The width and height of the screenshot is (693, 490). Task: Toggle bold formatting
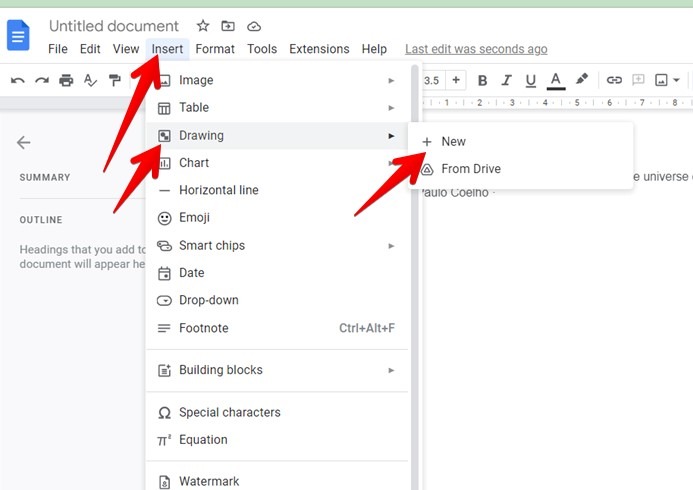pyautogui.click(x=483, y=80)
